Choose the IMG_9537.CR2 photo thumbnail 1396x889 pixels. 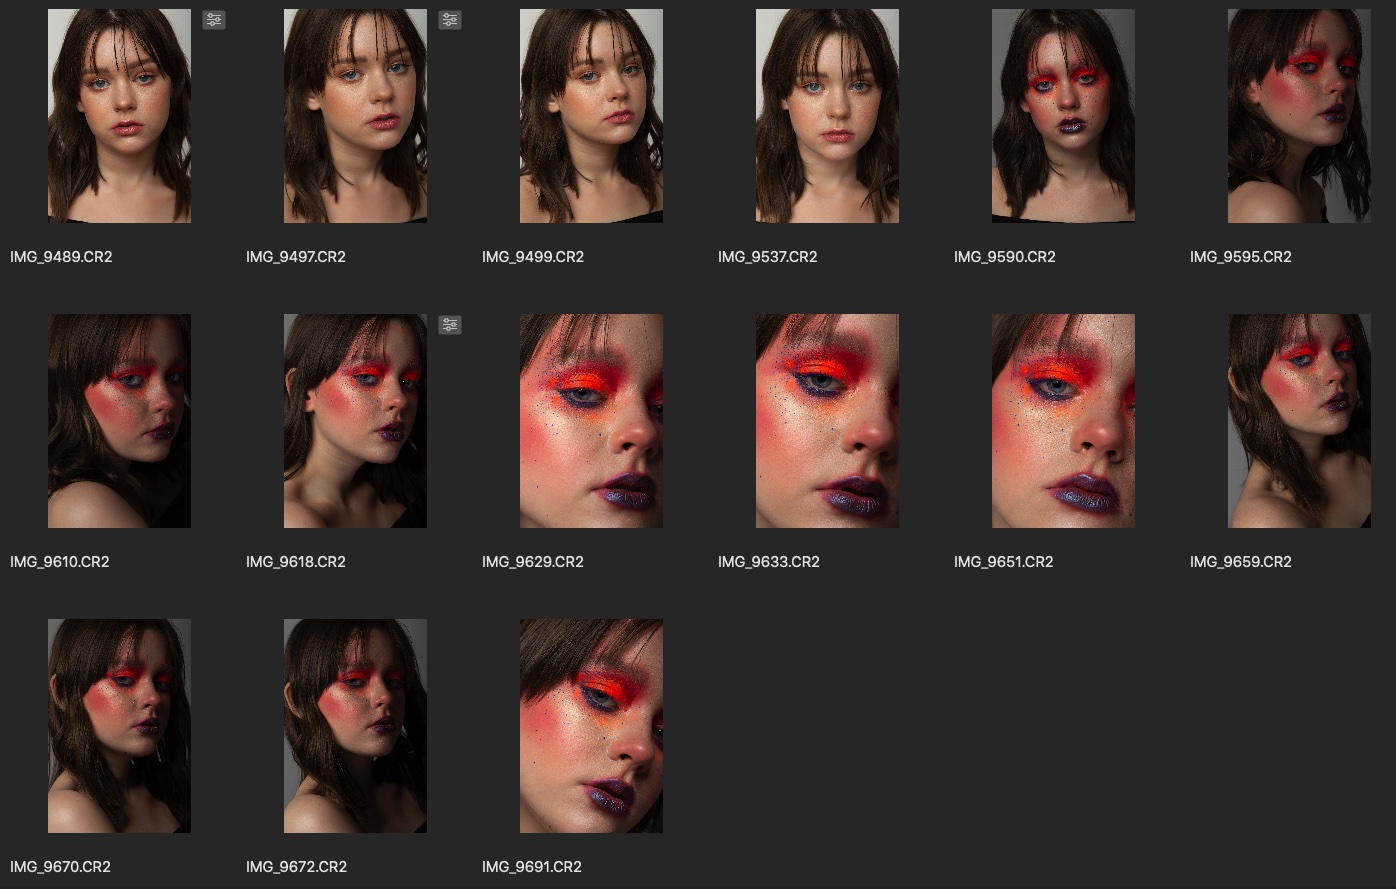827,116
